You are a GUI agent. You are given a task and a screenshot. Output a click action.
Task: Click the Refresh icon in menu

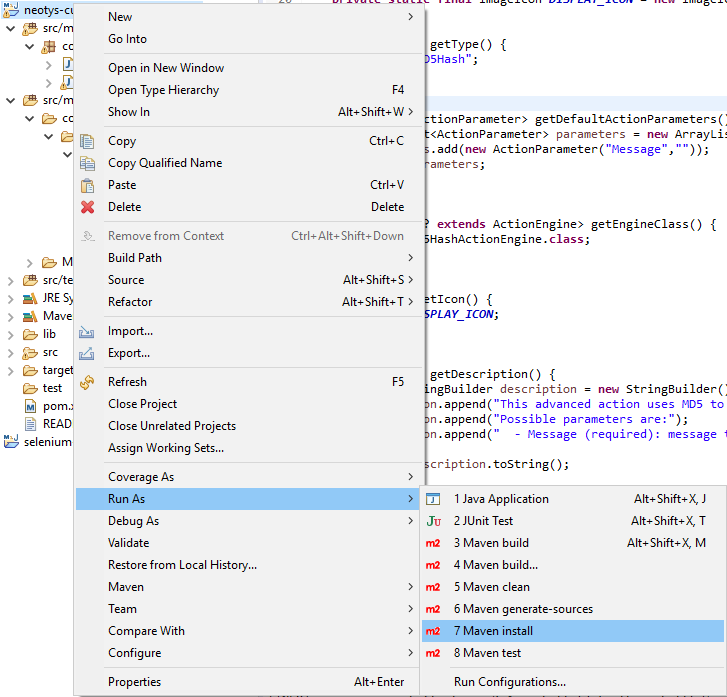tap(88, 382)
